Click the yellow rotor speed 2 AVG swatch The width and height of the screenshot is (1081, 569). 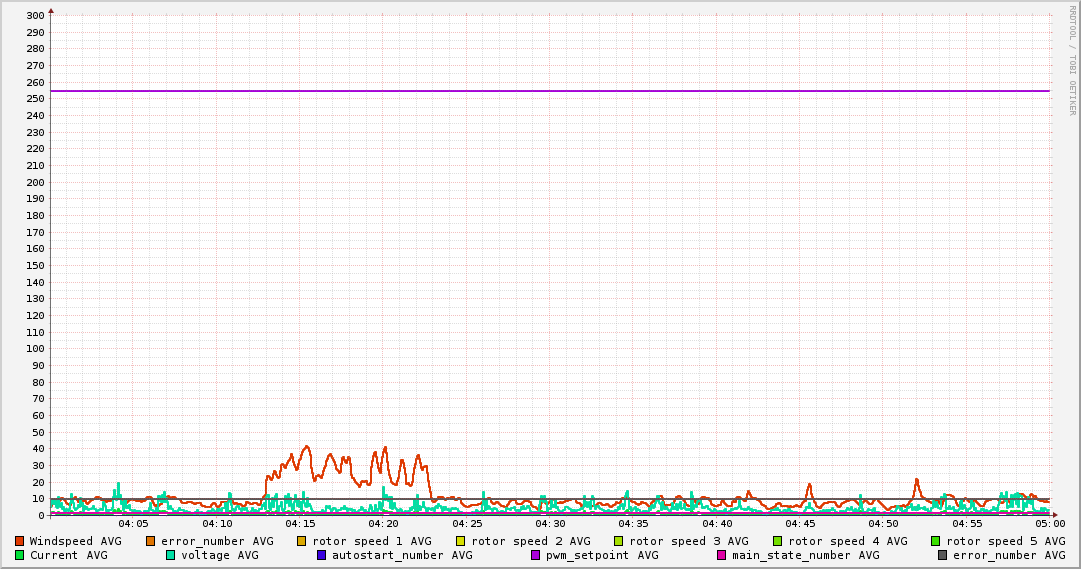[461, 541]
